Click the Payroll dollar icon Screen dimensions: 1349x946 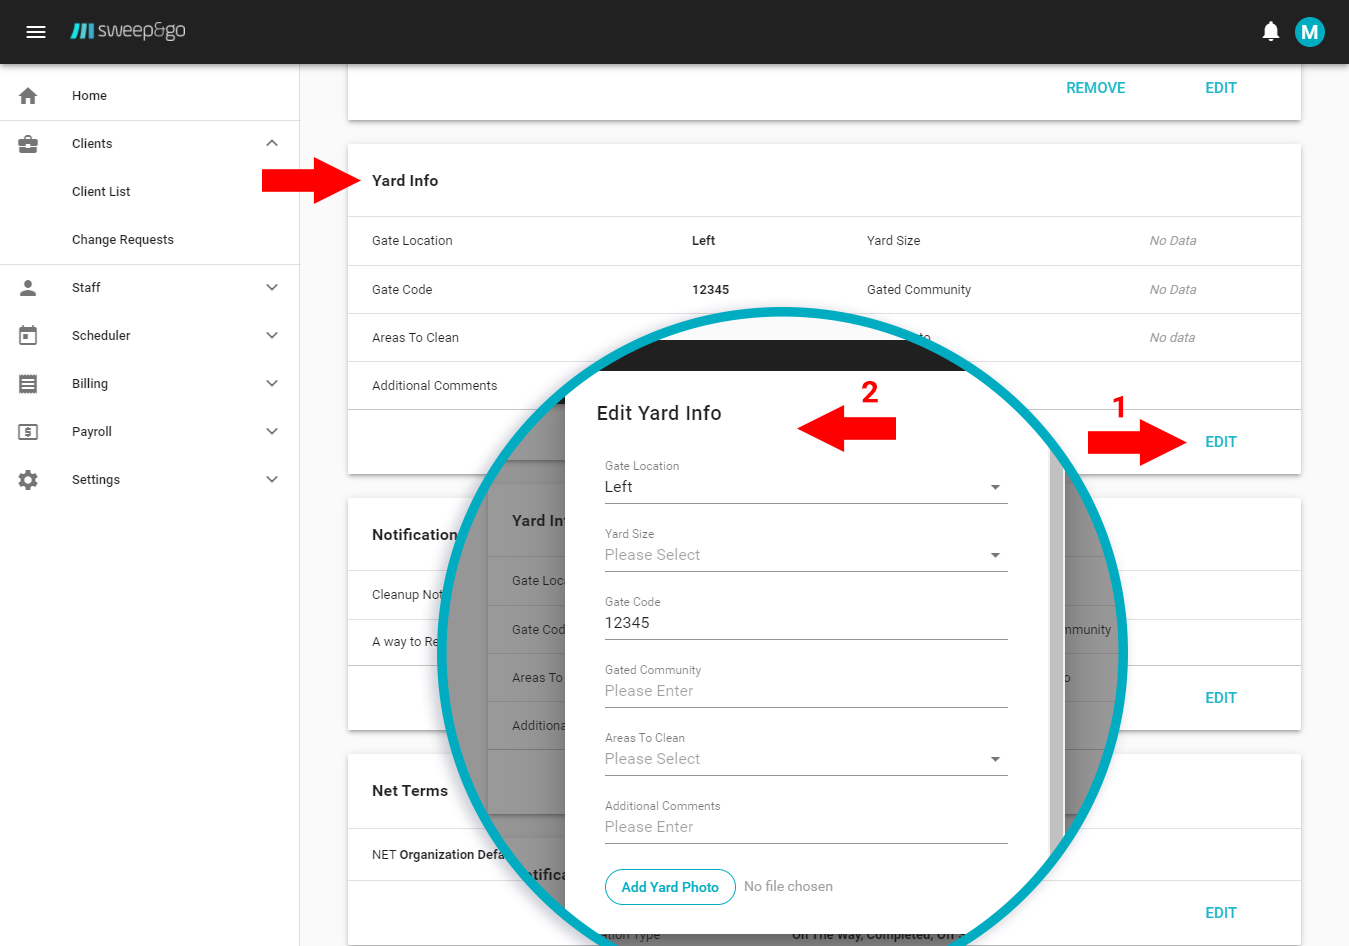pos(28,432)
